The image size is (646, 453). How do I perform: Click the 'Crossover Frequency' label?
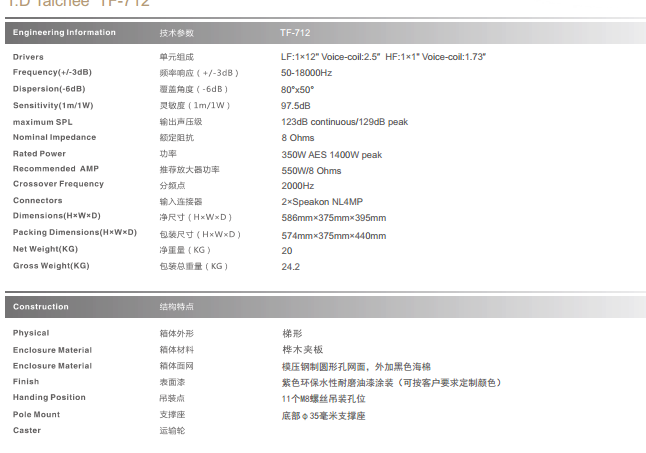point(58,184)
